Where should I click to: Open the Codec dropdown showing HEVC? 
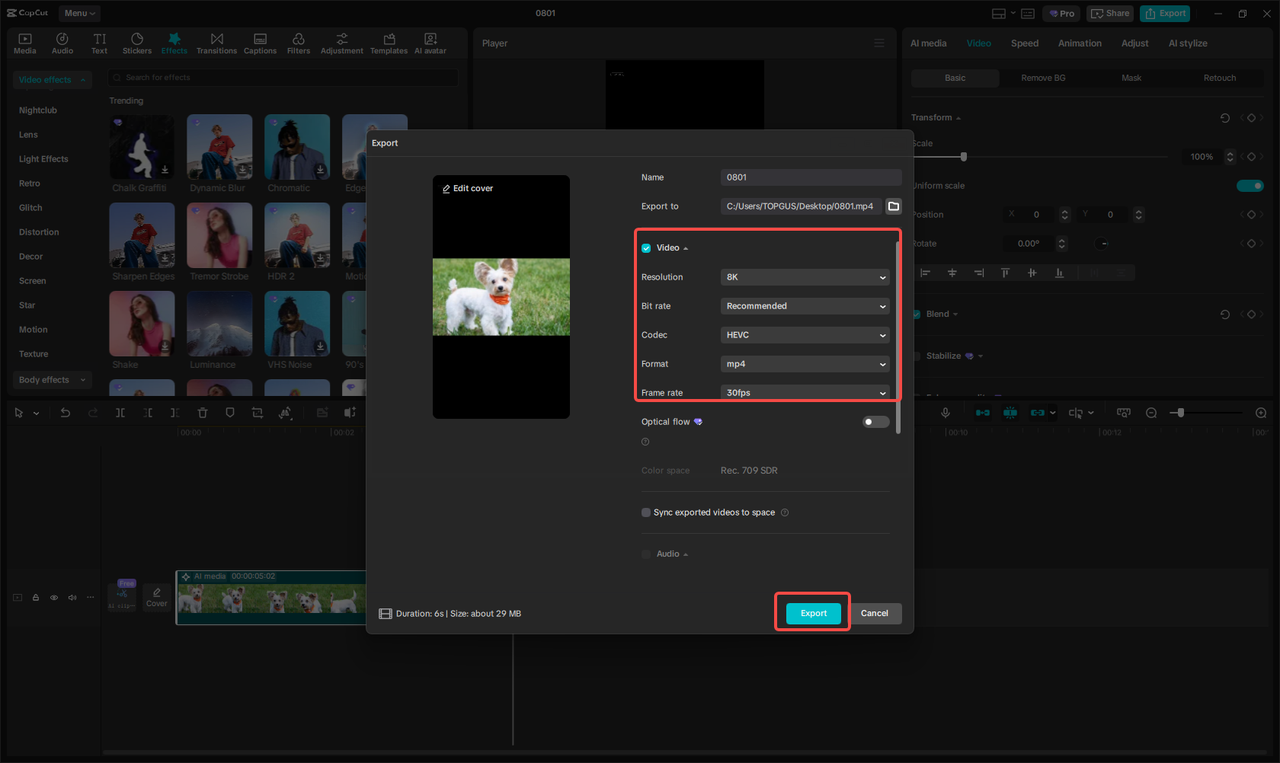pyautogui.click(x=804, y=334)
